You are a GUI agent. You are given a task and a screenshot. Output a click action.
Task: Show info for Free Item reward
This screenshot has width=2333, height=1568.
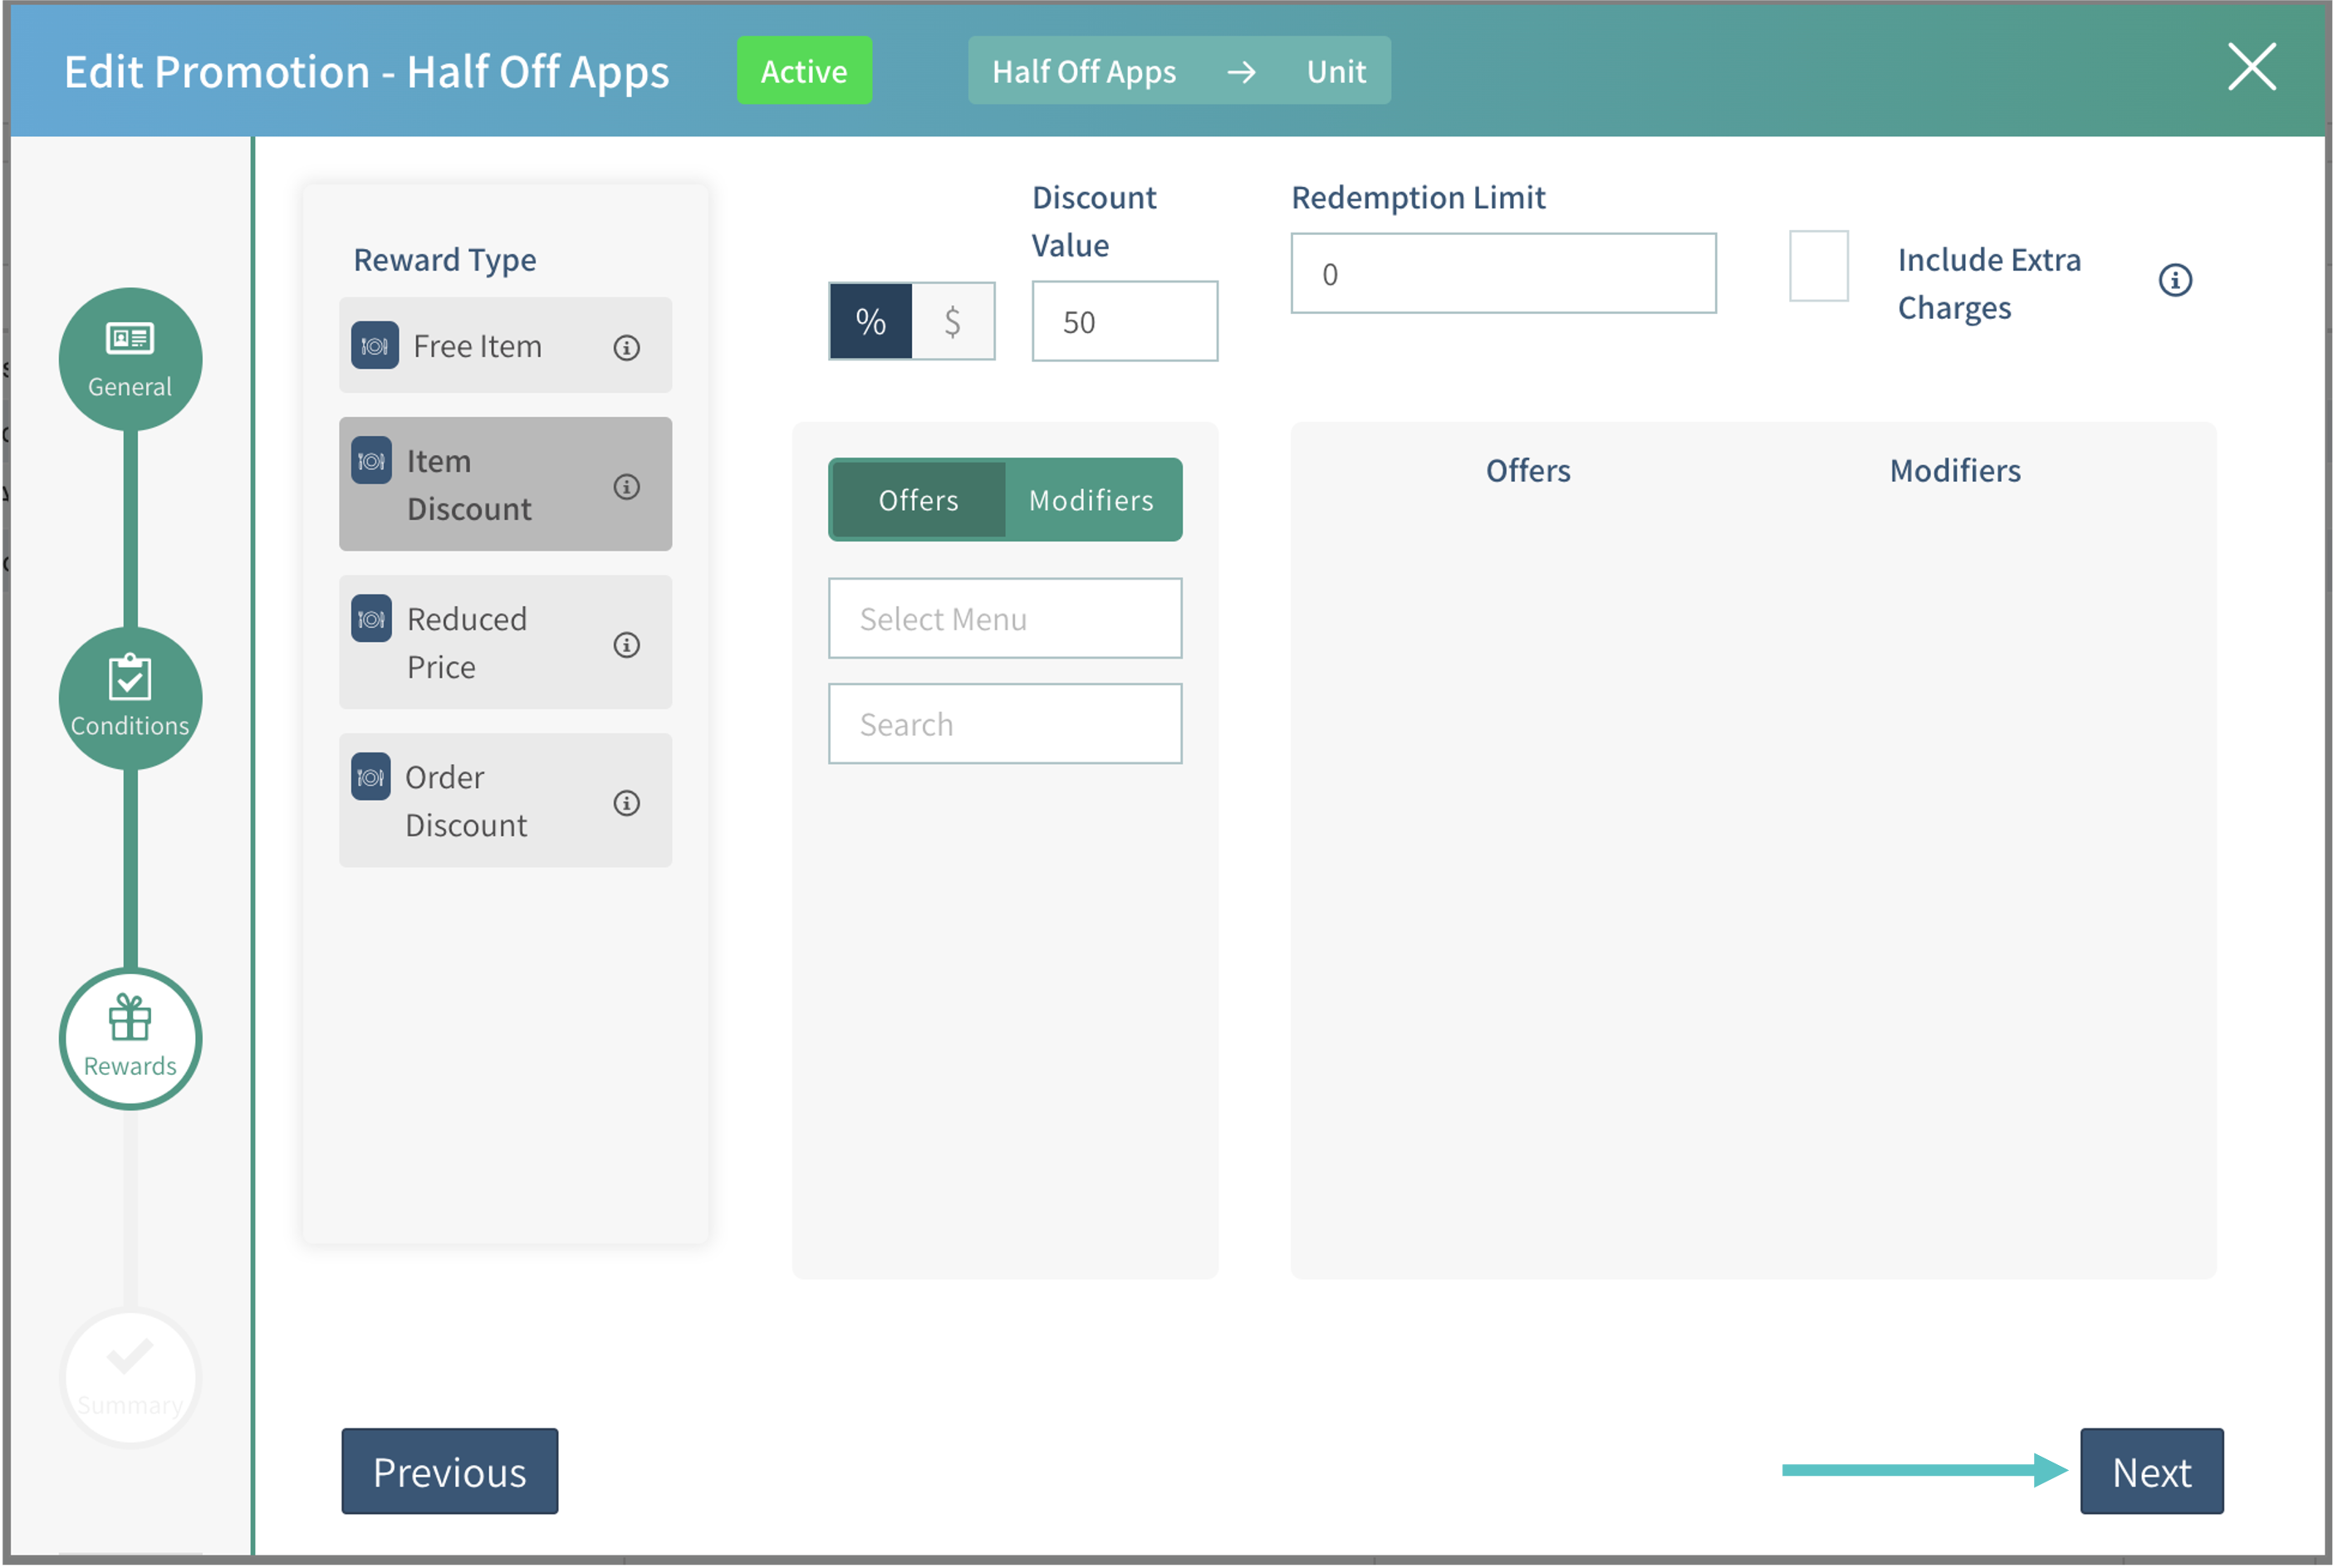(626, 347)
